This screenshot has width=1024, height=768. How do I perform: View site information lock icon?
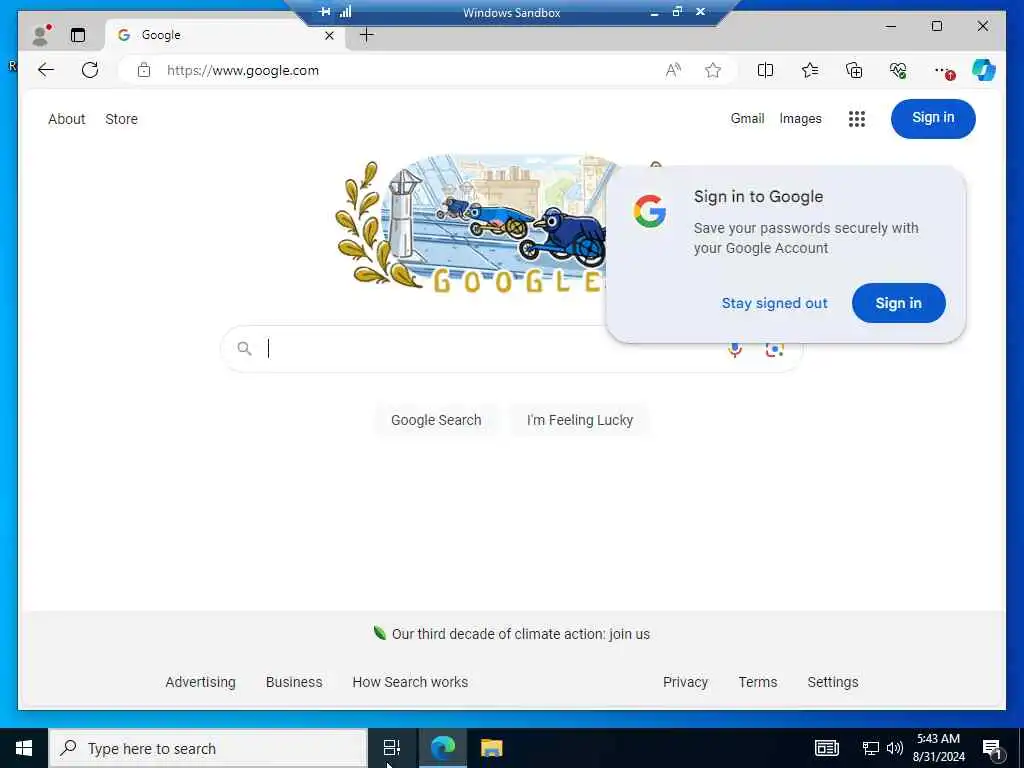(x=144, y=70)
